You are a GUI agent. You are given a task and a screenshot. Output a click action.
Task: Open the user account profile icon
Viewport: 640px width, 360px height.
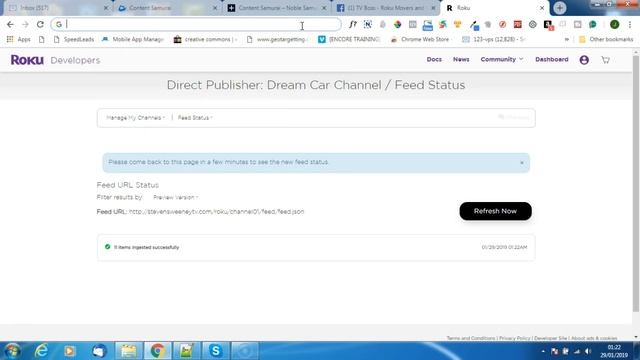click(584, 60)
